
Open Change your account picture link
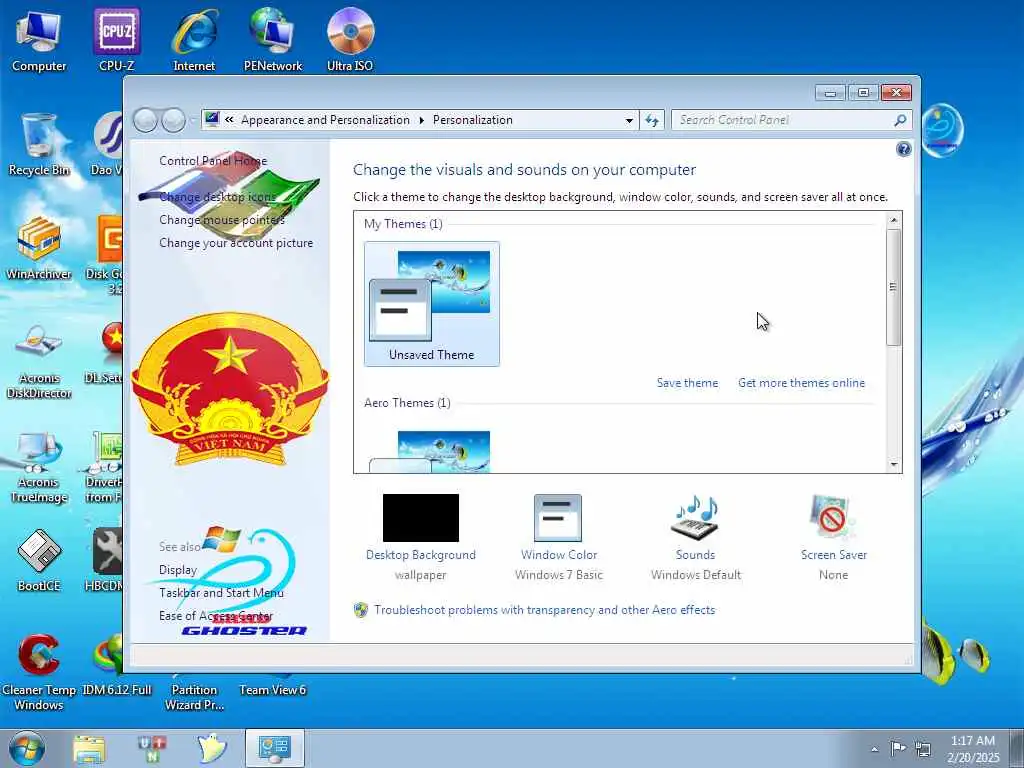[236, 242]
